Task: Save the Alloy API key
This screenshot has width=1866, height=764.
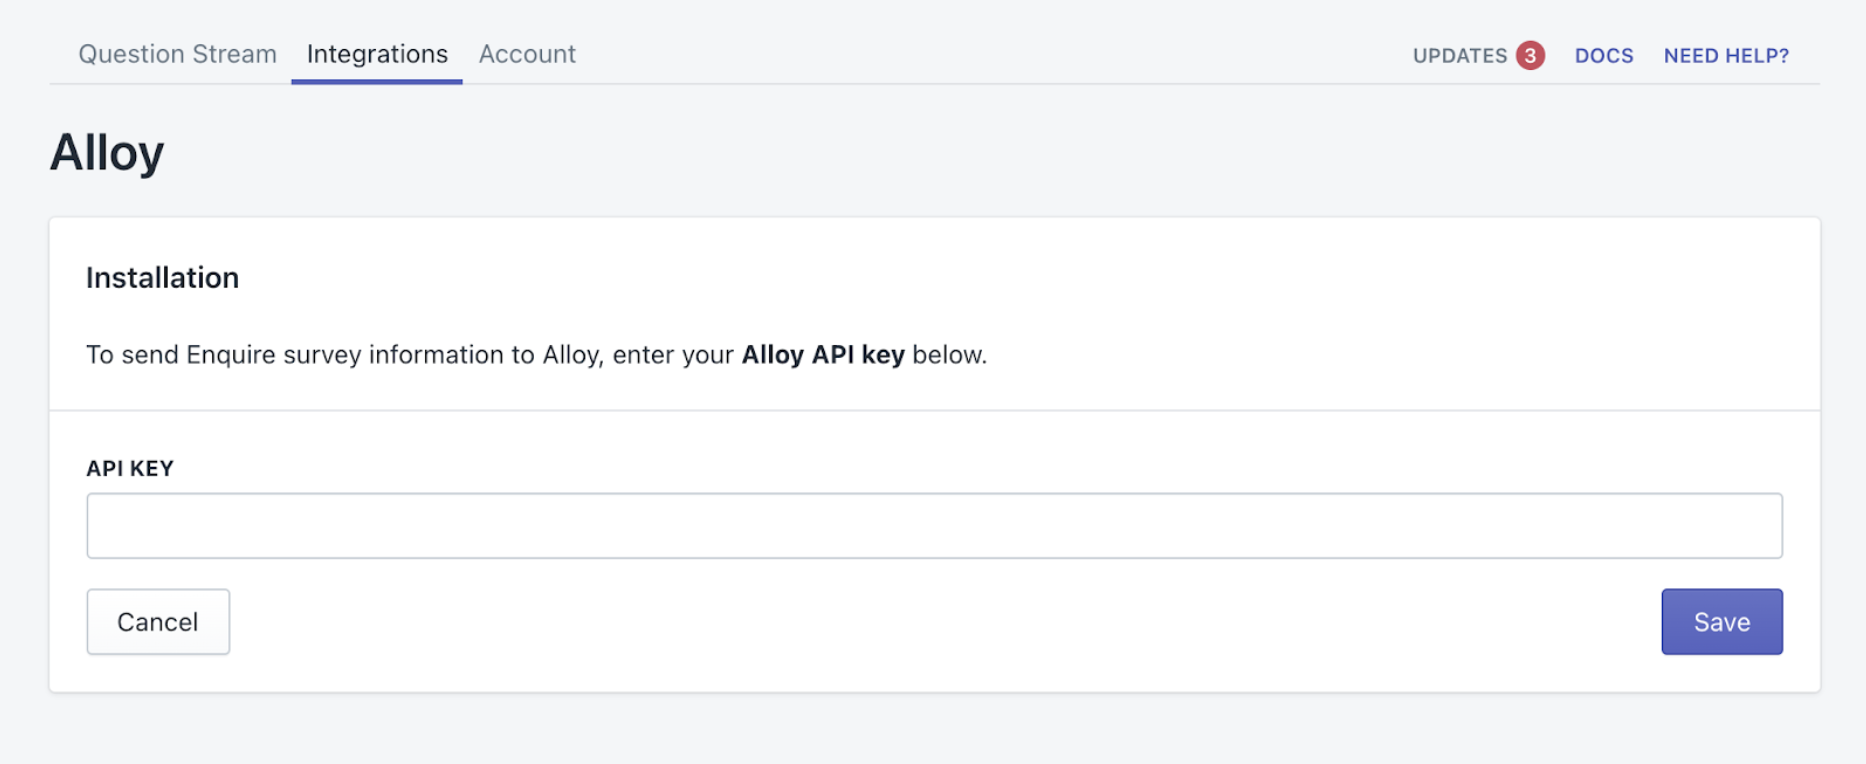Action: [1721, 622]
